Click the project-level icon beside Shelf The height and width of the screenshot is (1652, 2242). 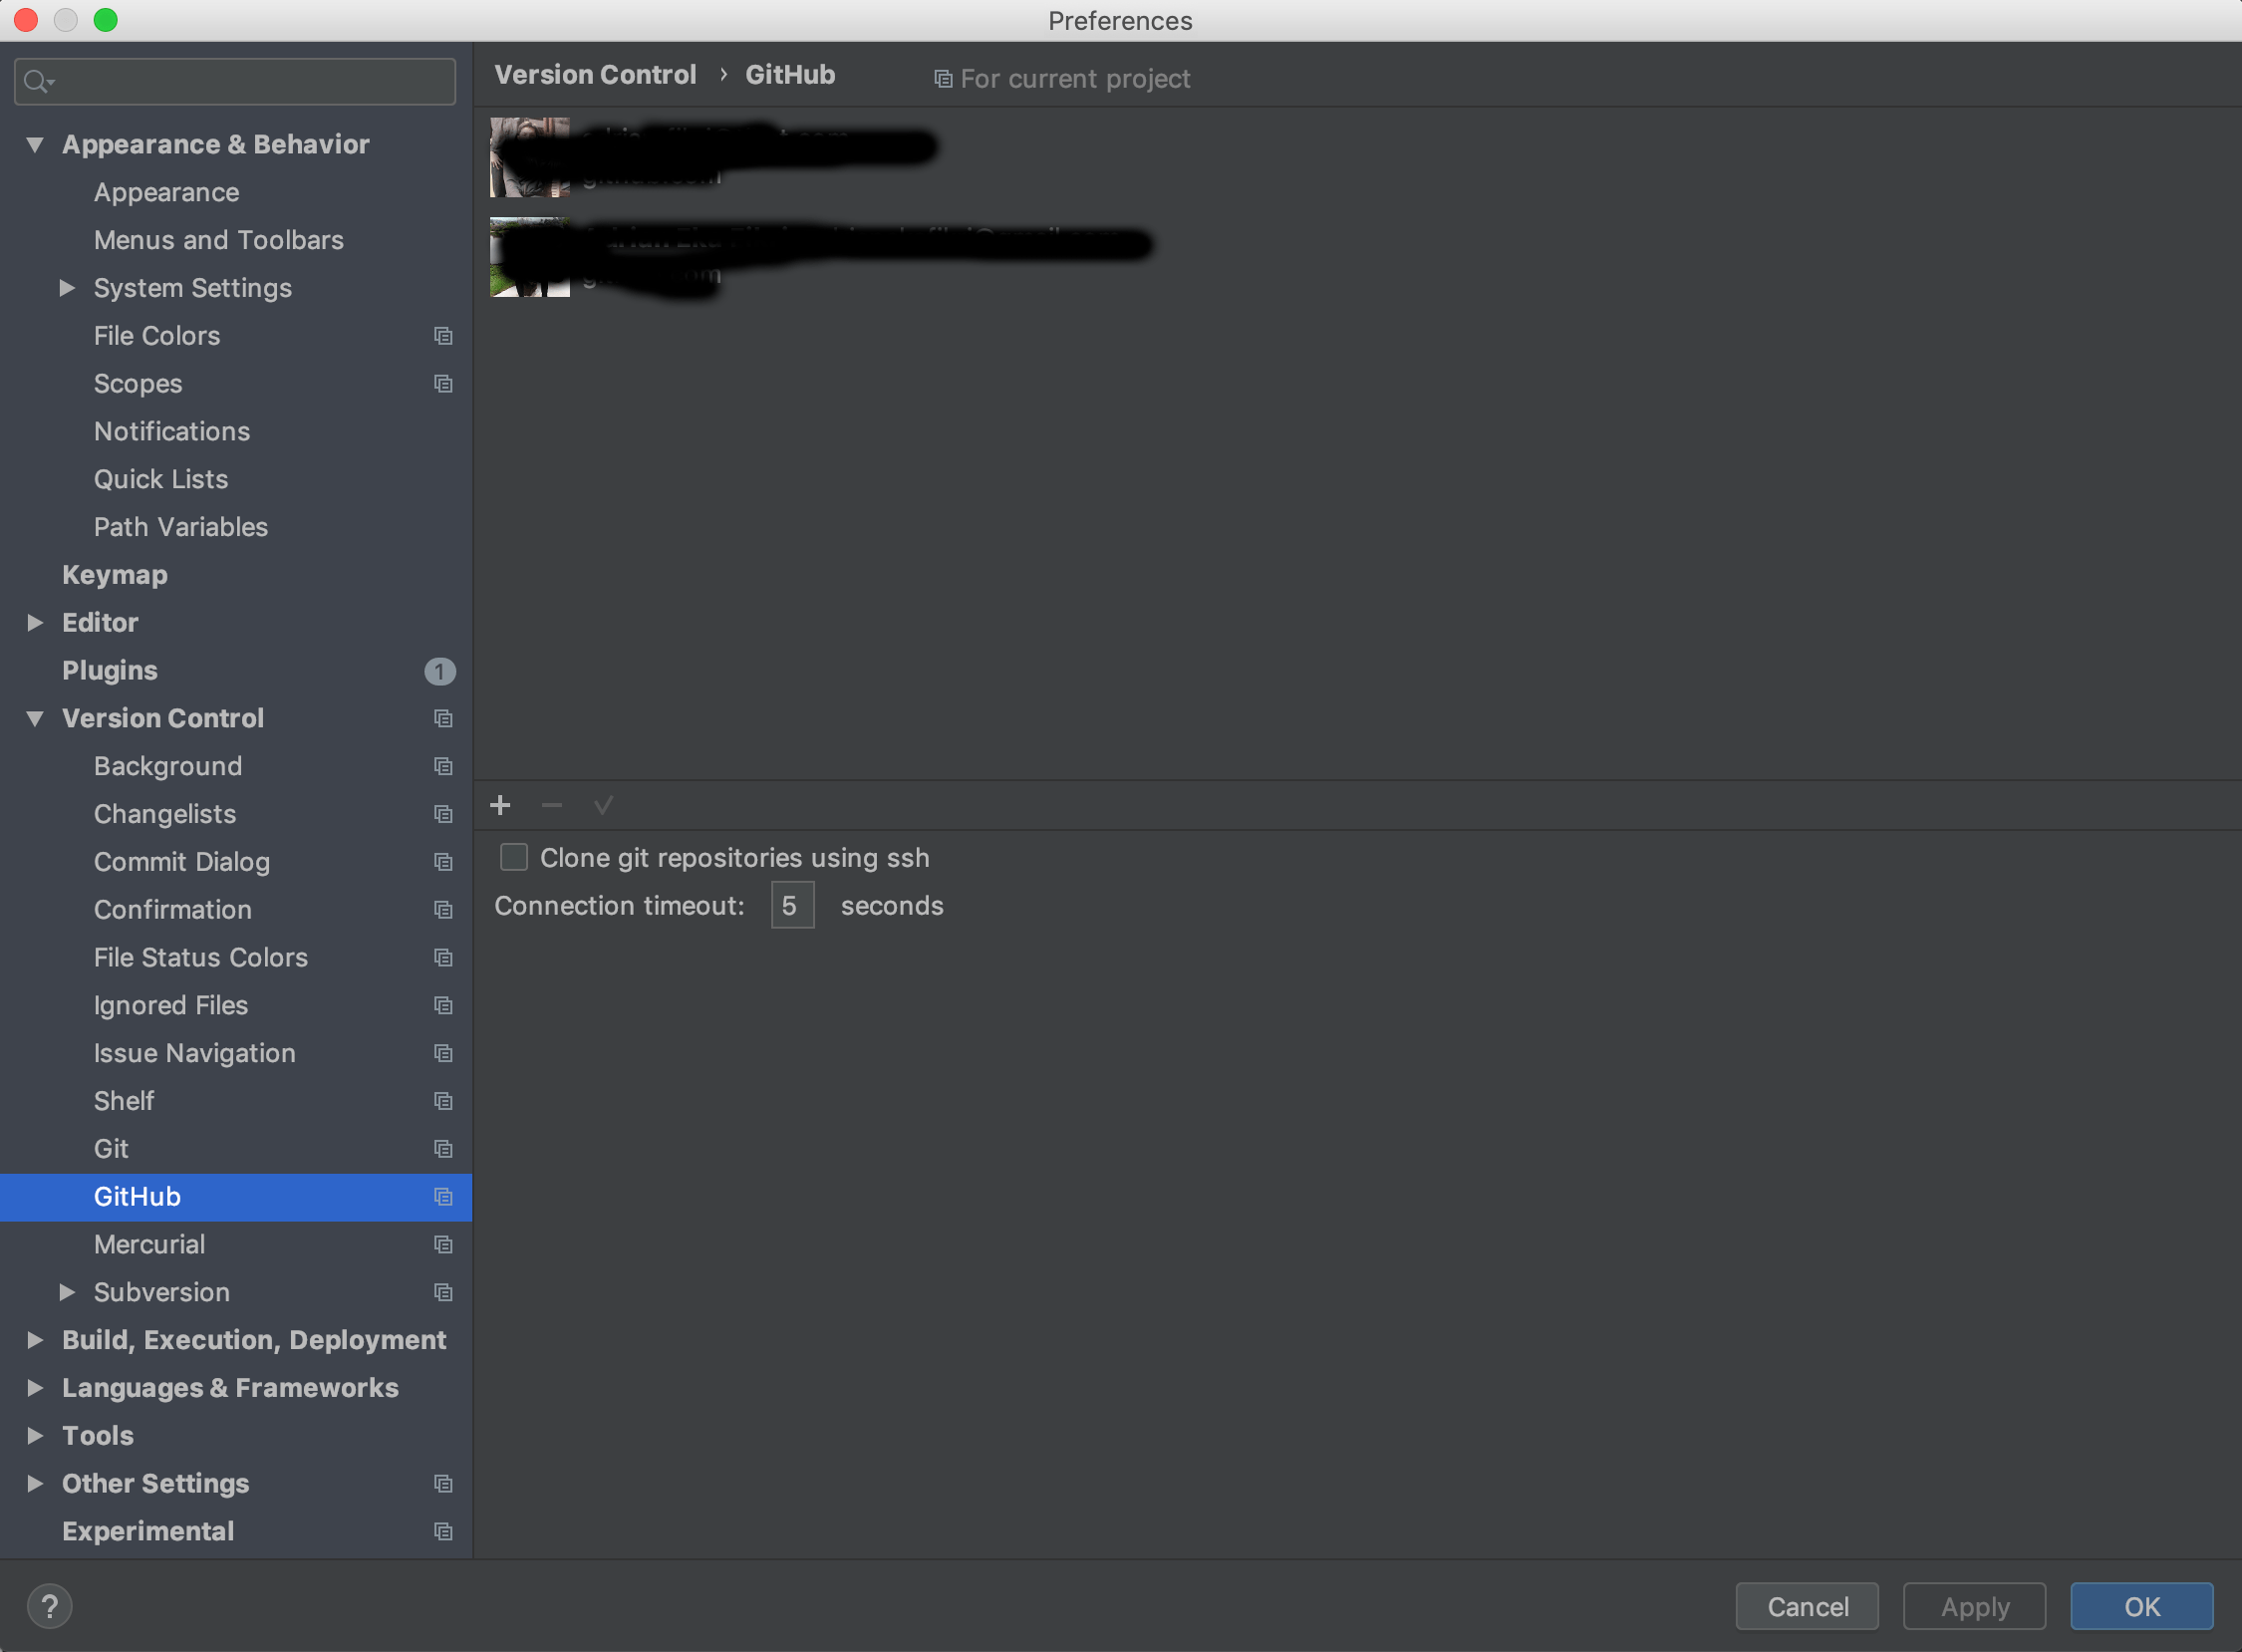[x=443, y=1101]
